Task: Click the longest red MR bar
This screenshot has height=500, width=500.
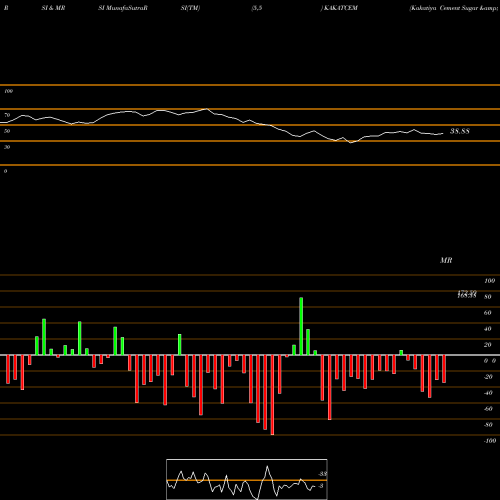Action: click(272, 395)
